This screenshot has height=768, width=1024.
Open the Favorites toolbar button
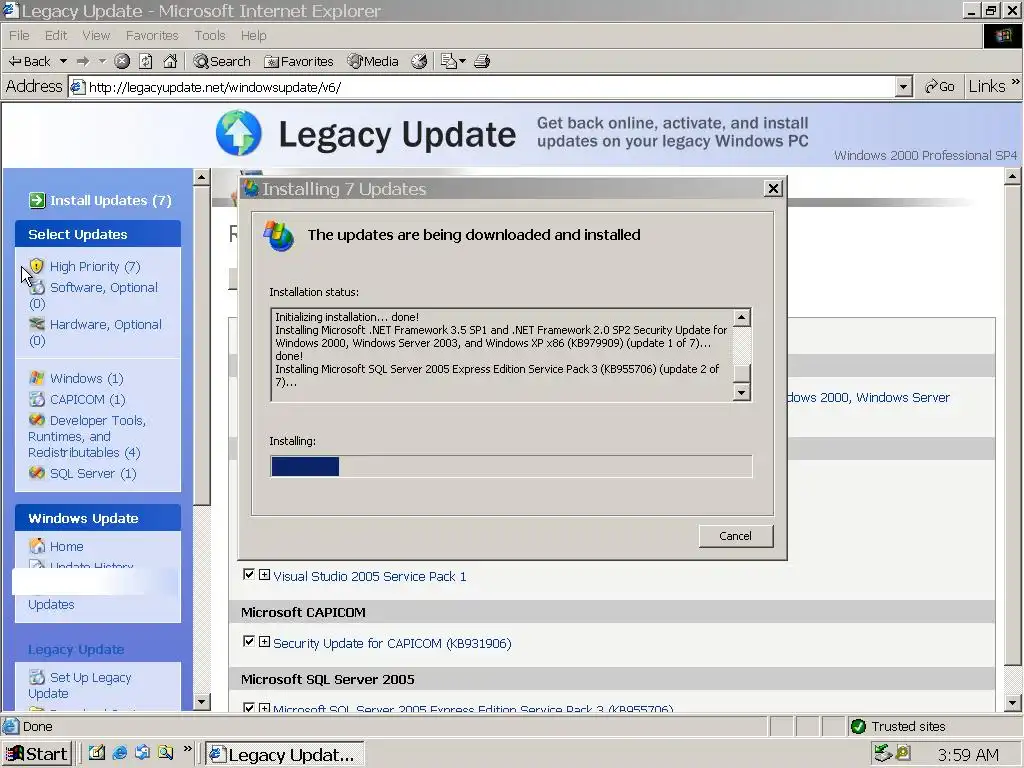pyautogui.click(x=299, y=61)
